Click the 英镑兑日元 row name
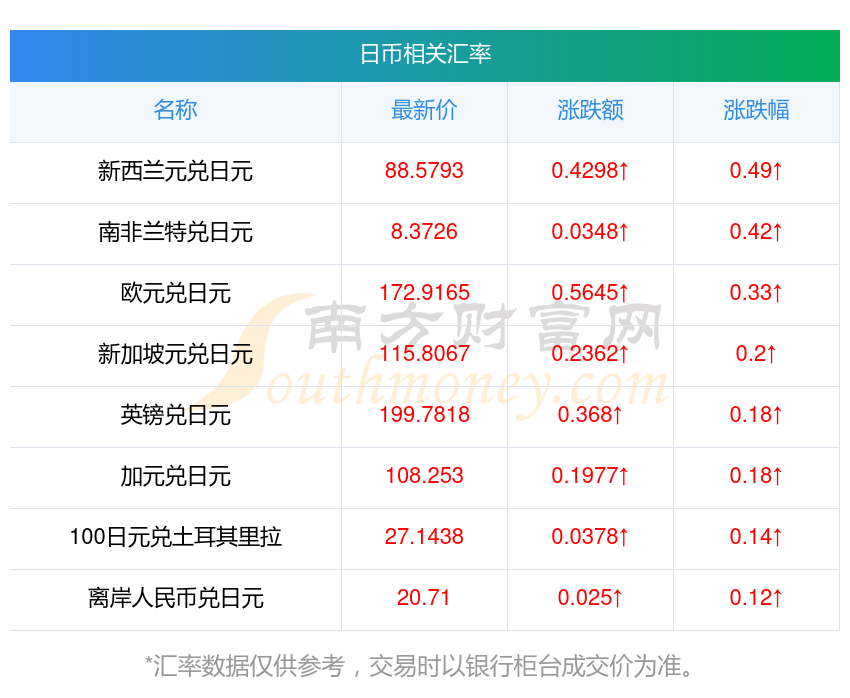Screen dimensions: 850x698 click(175, 415)
